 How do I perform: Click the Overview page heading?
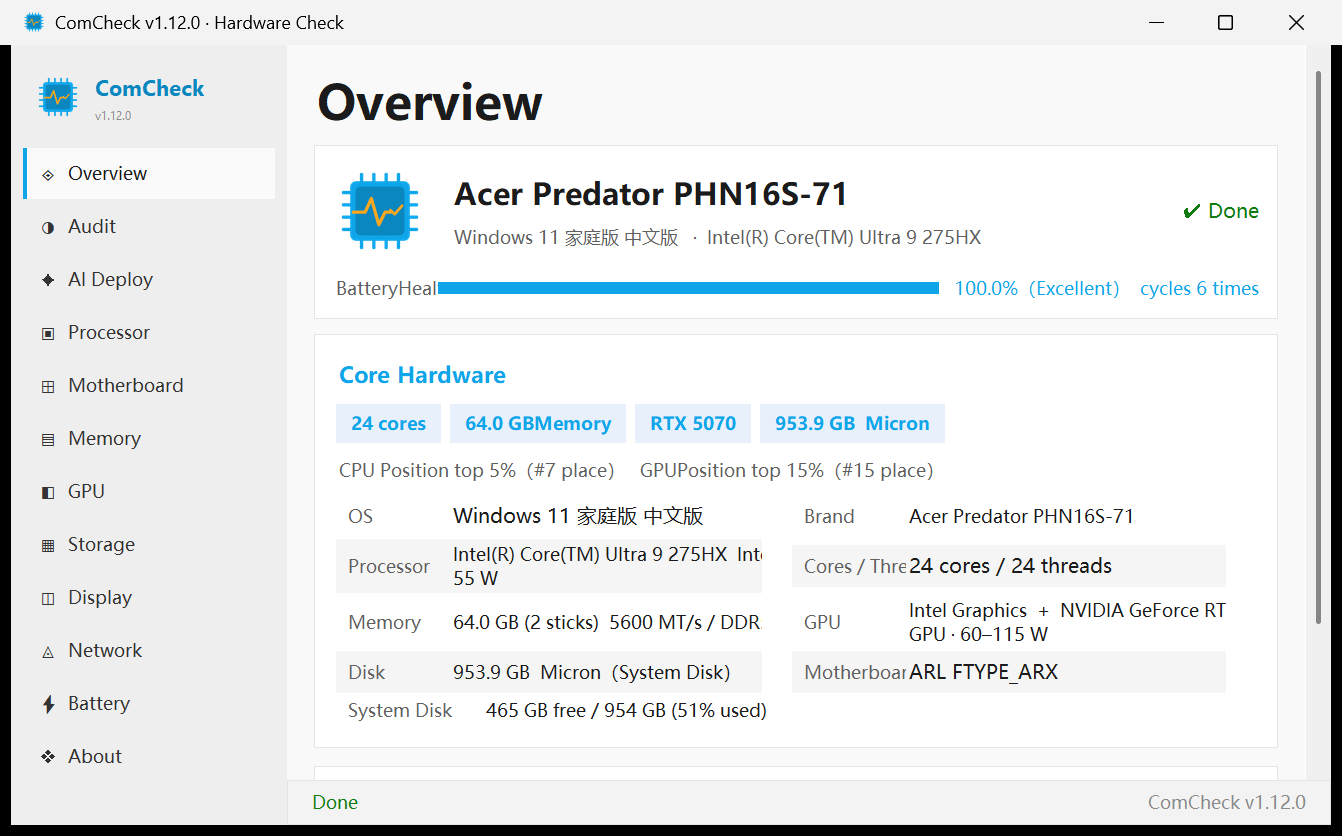[x=430, y=102]
